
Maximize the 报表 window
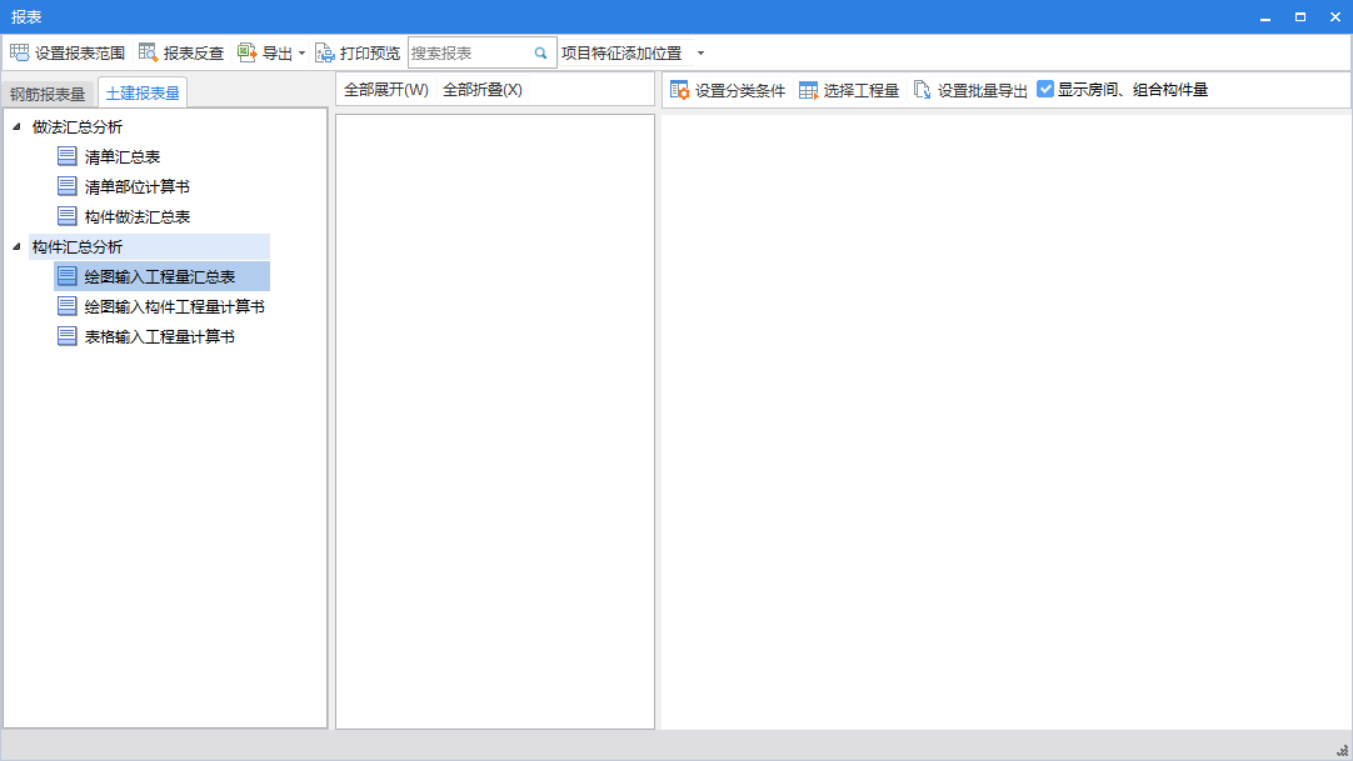[x=1300, y=17]
